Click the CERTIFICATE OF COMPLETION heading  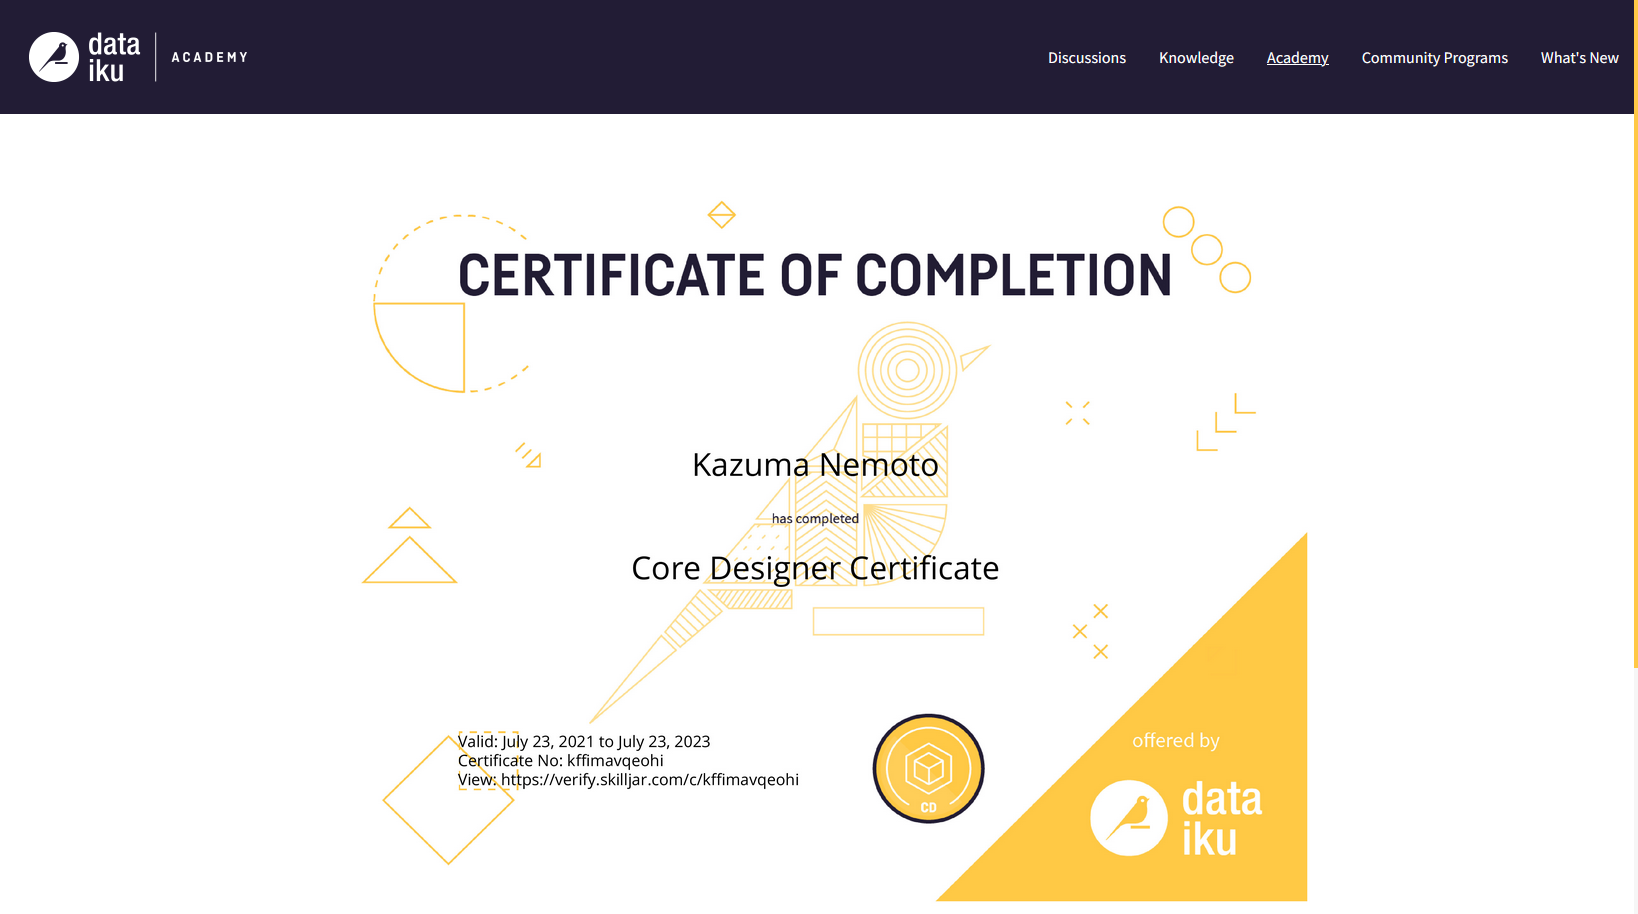pos(814,276)
